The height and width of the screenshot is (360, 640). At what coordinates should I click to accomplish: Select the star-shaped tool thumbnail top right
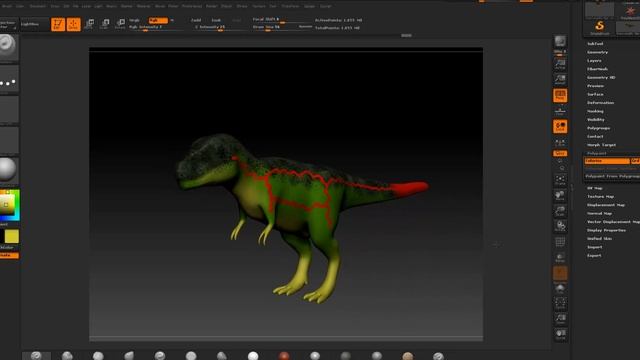(x=630, y=11)
